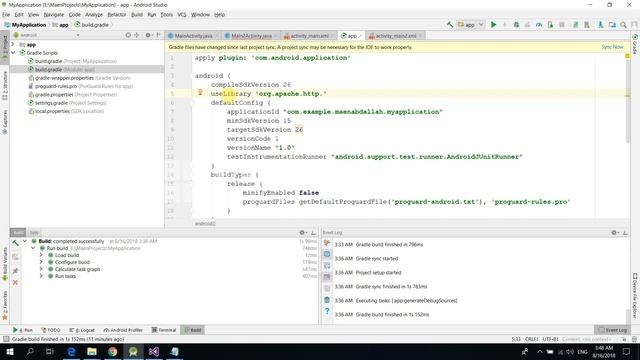Click the trash clear-all icon in Event Log
640x360 pixels.
point(327,300)
